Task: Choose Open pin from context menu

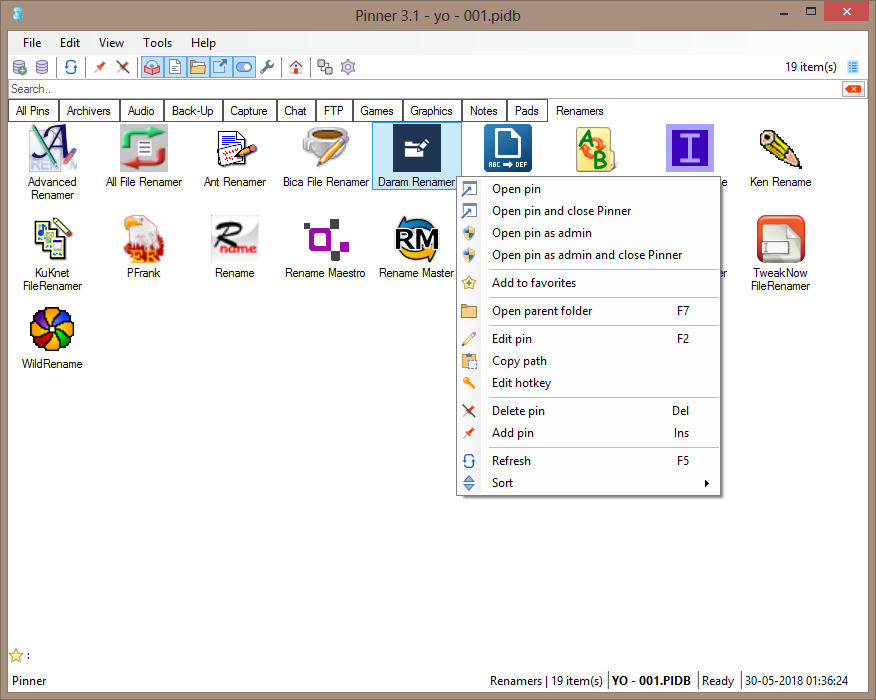Action: click(588, 189)
